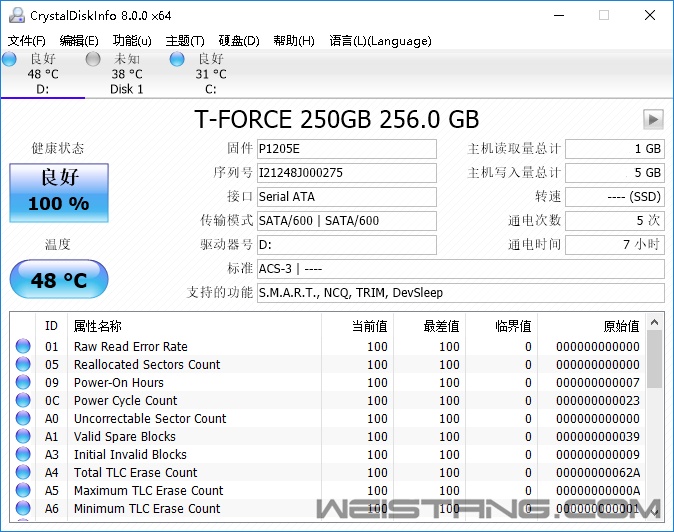Click the power on count 5 次 field
This screenshot has height=532, width=674.
615,221
